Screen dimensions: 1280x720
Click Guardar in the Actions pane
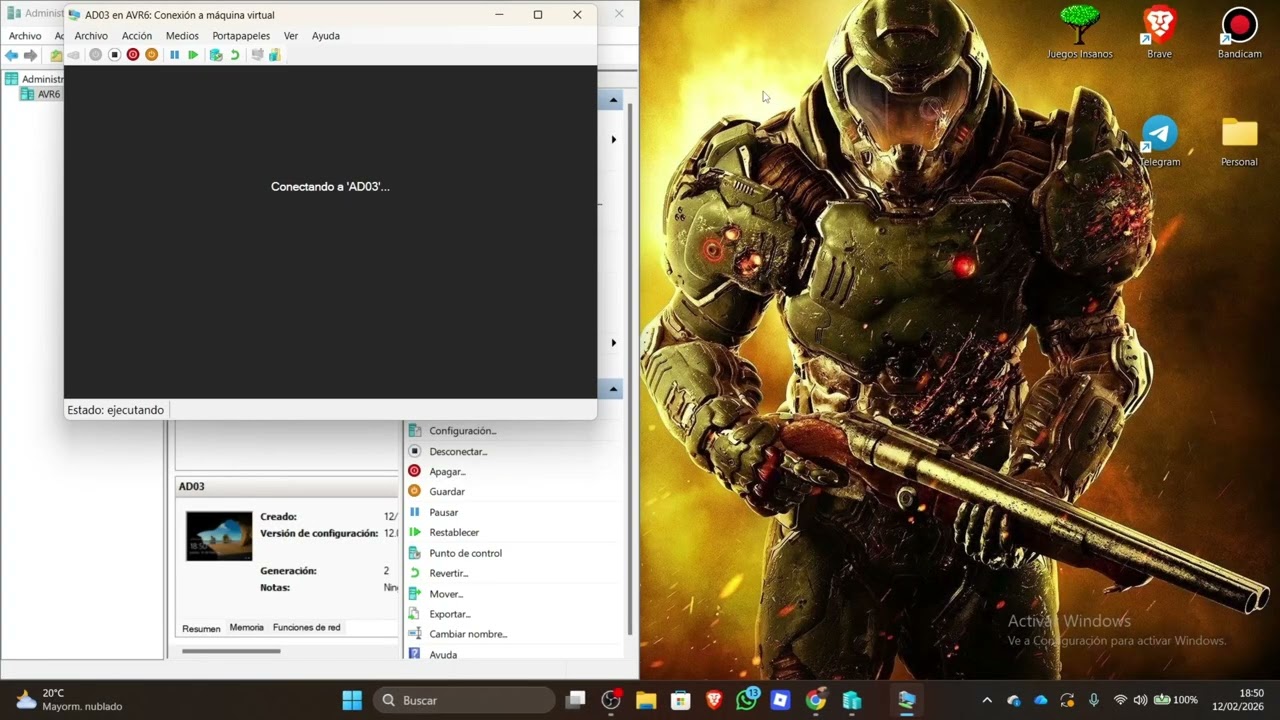click(447, 492)
